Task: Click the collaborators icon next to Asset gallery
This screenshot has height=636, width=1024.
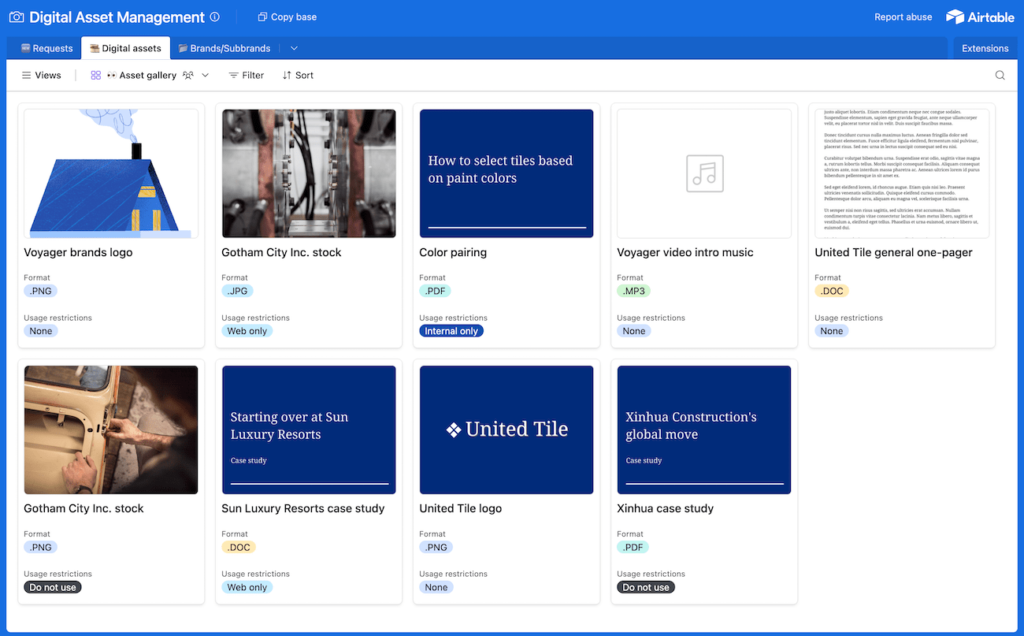Action: [187, 74]
